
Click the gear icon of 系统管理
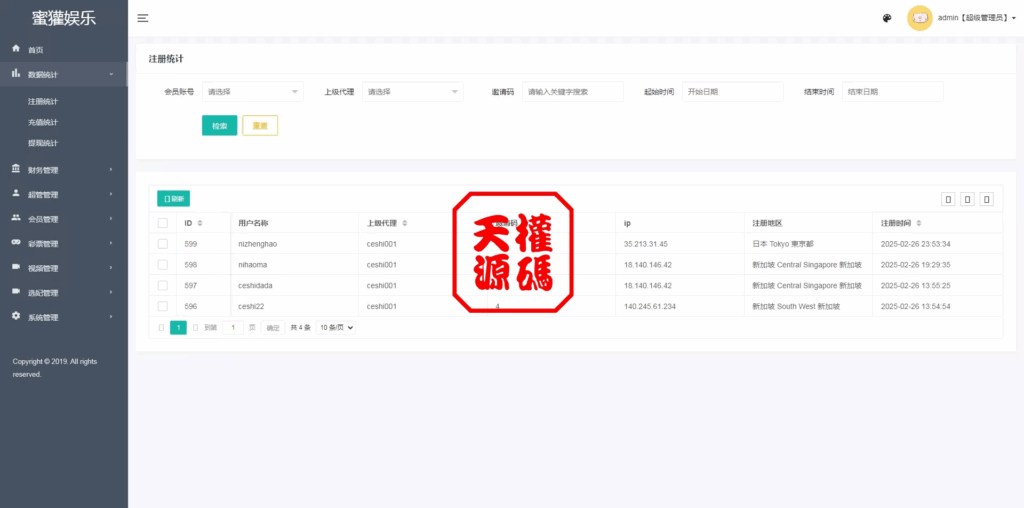[x=16, y=316]
